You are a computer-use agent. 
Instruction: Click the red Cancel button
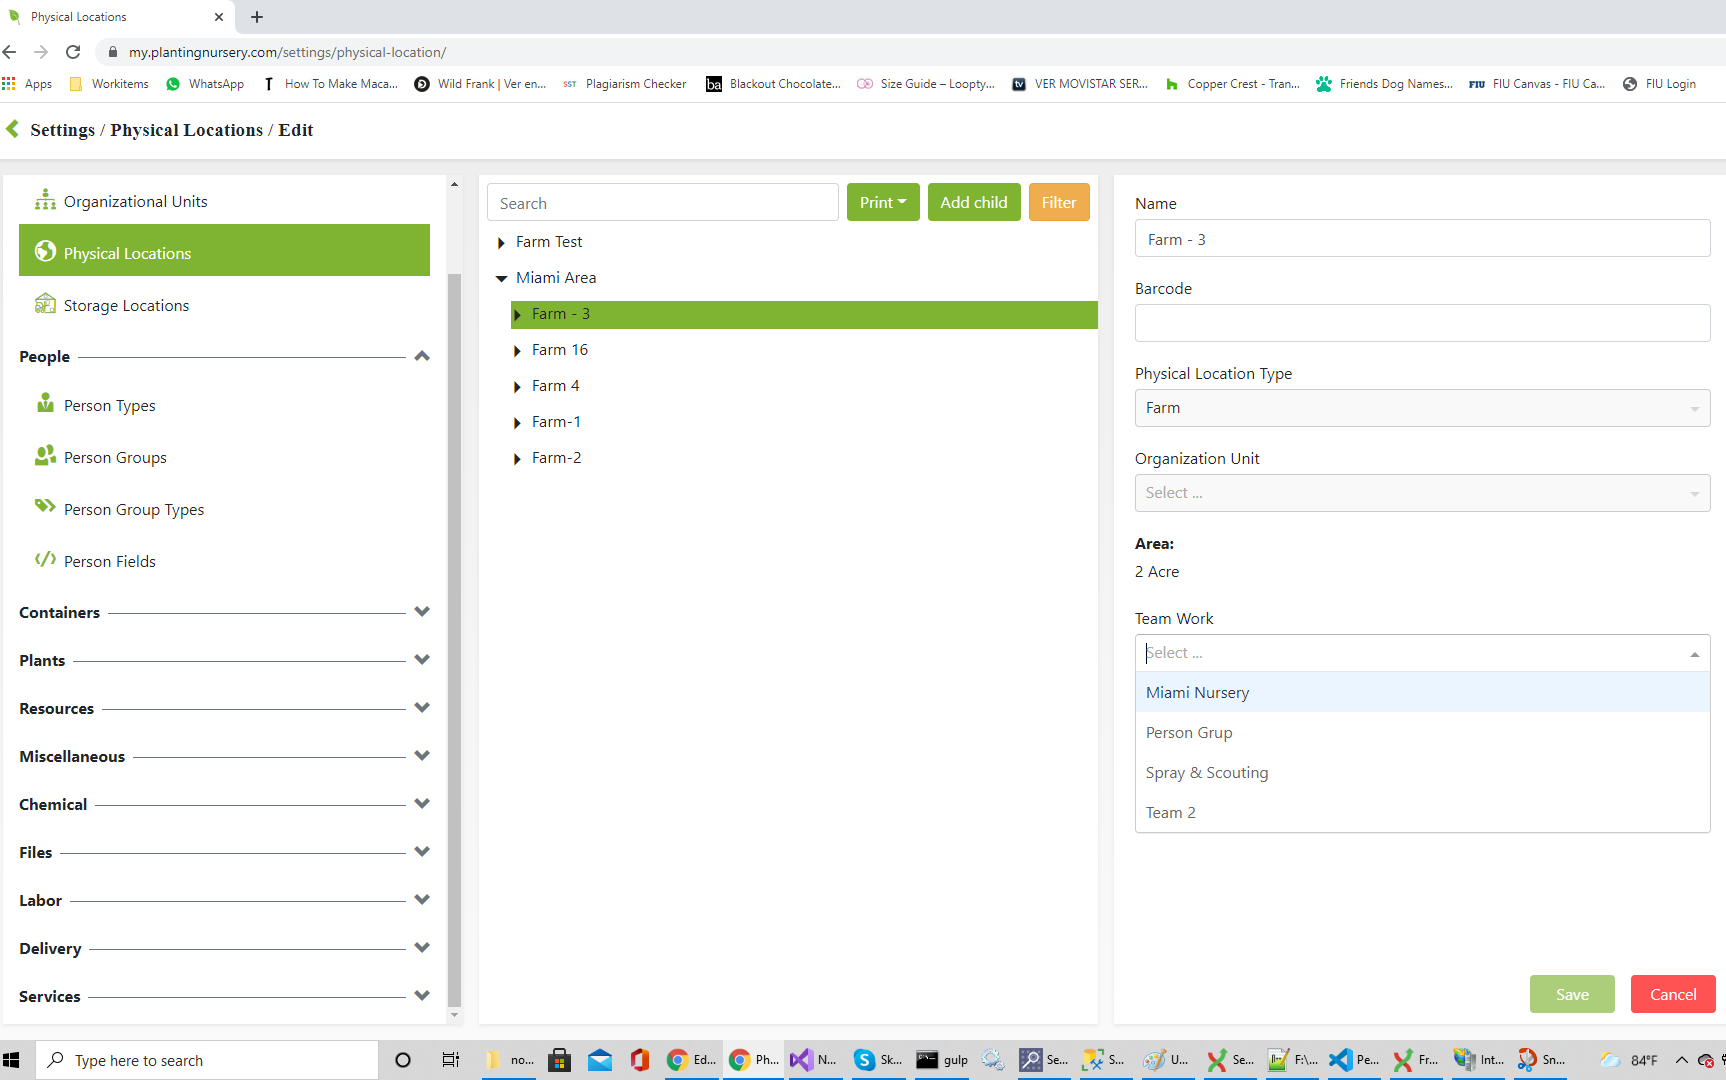click(1672, 994)
